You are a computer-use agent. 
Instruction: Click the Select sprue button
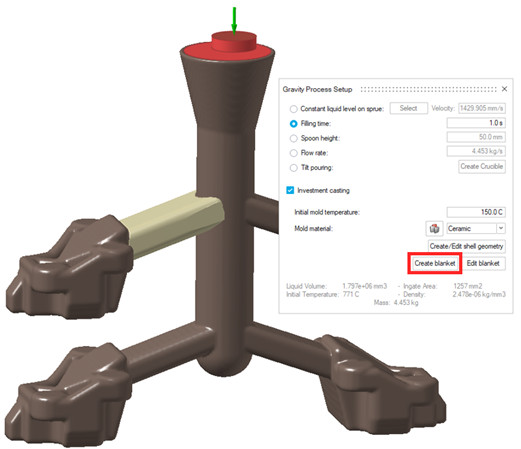(x=409, y=108)
